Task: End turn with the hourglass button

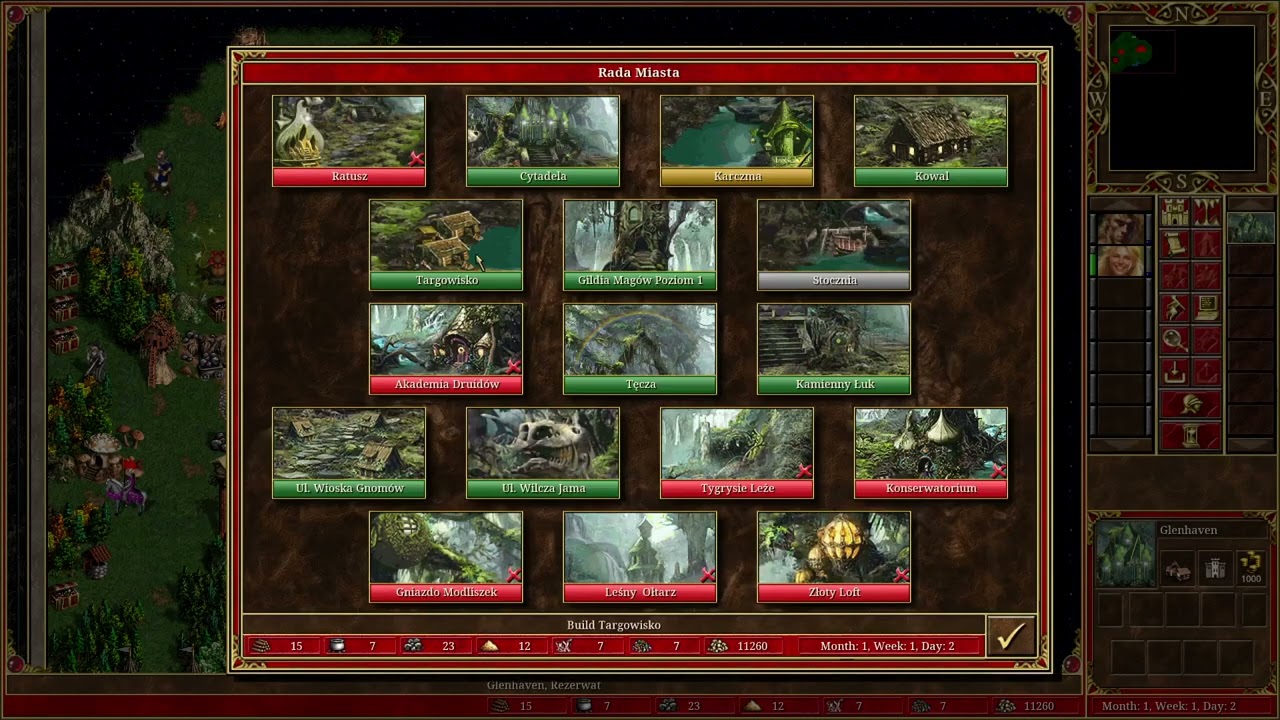Action: (1191, 437)
